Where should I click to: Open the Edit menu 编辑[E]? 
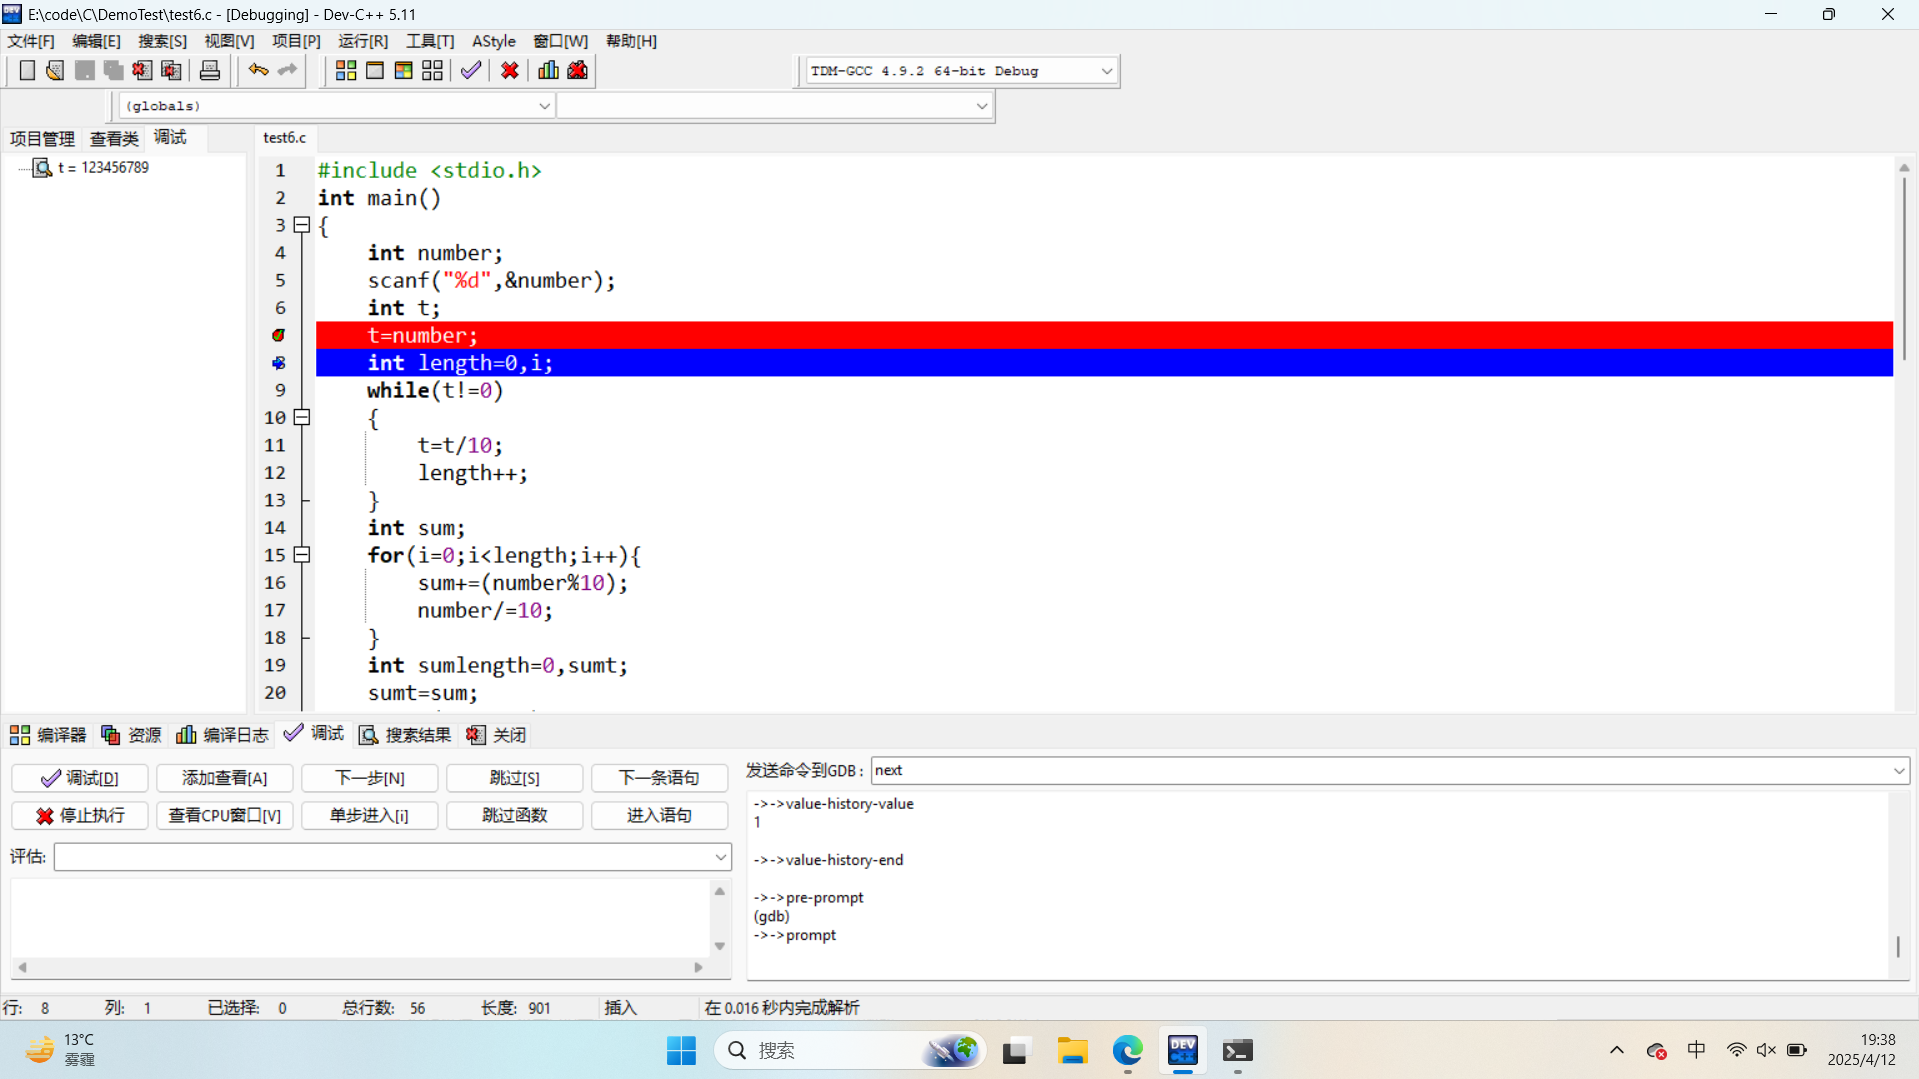tap(96, 41)
